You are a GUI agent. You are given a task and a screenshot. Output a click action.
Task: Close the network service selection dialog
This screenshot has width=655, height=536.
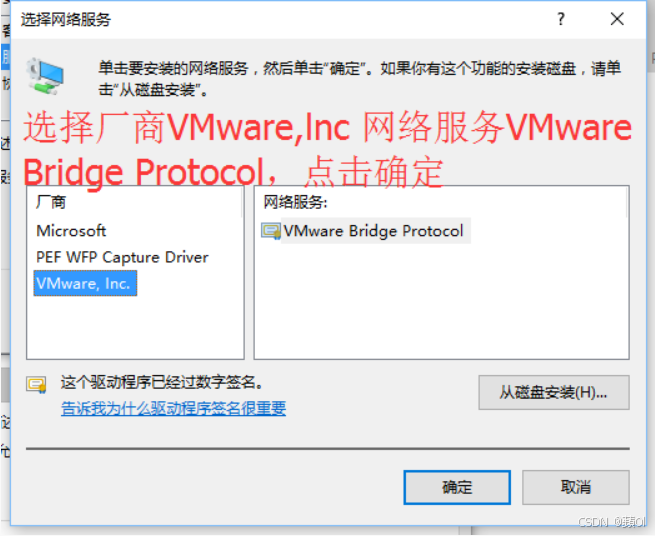click(x=617, y=19)
